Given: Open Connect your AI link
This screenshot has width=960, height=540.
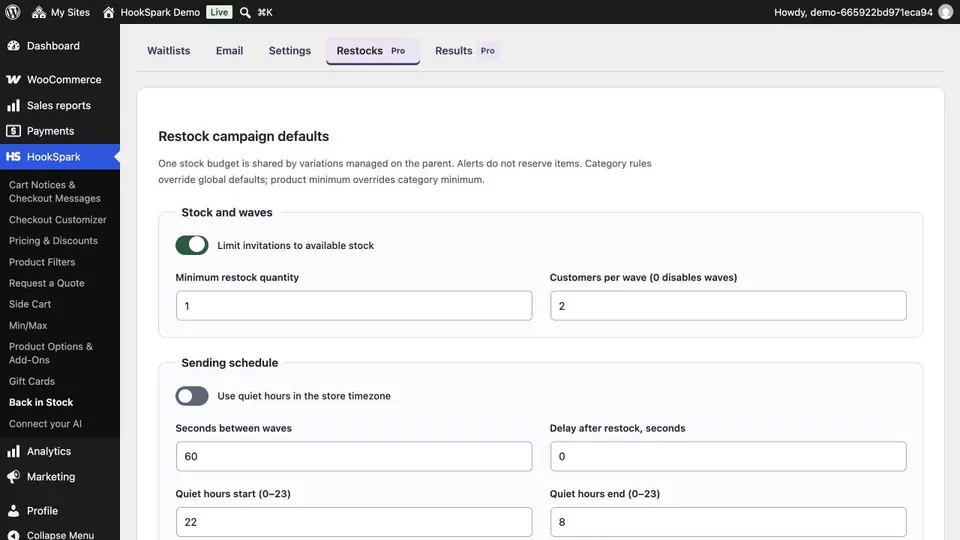Looking at the screenshot, I should pos(45,424).
